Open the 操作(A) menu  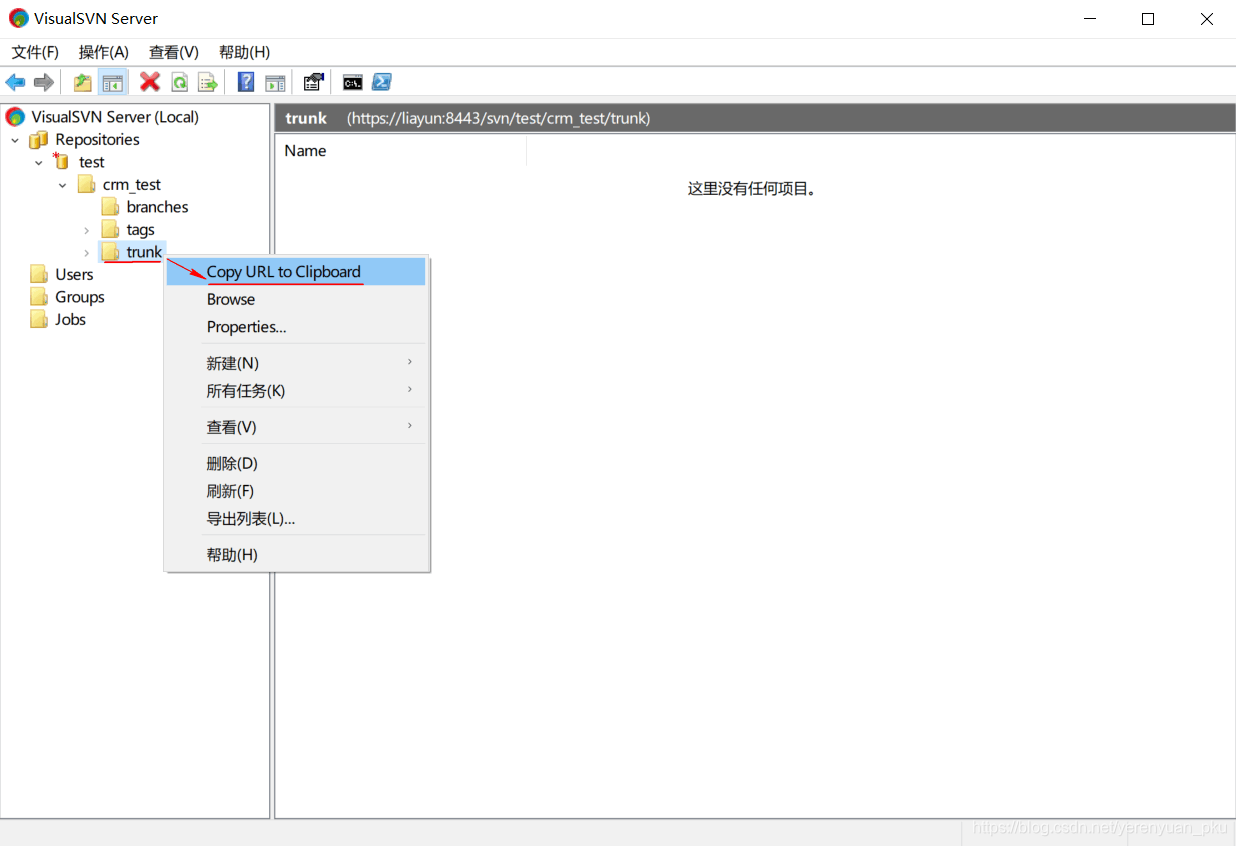click(x=104, y=52)
